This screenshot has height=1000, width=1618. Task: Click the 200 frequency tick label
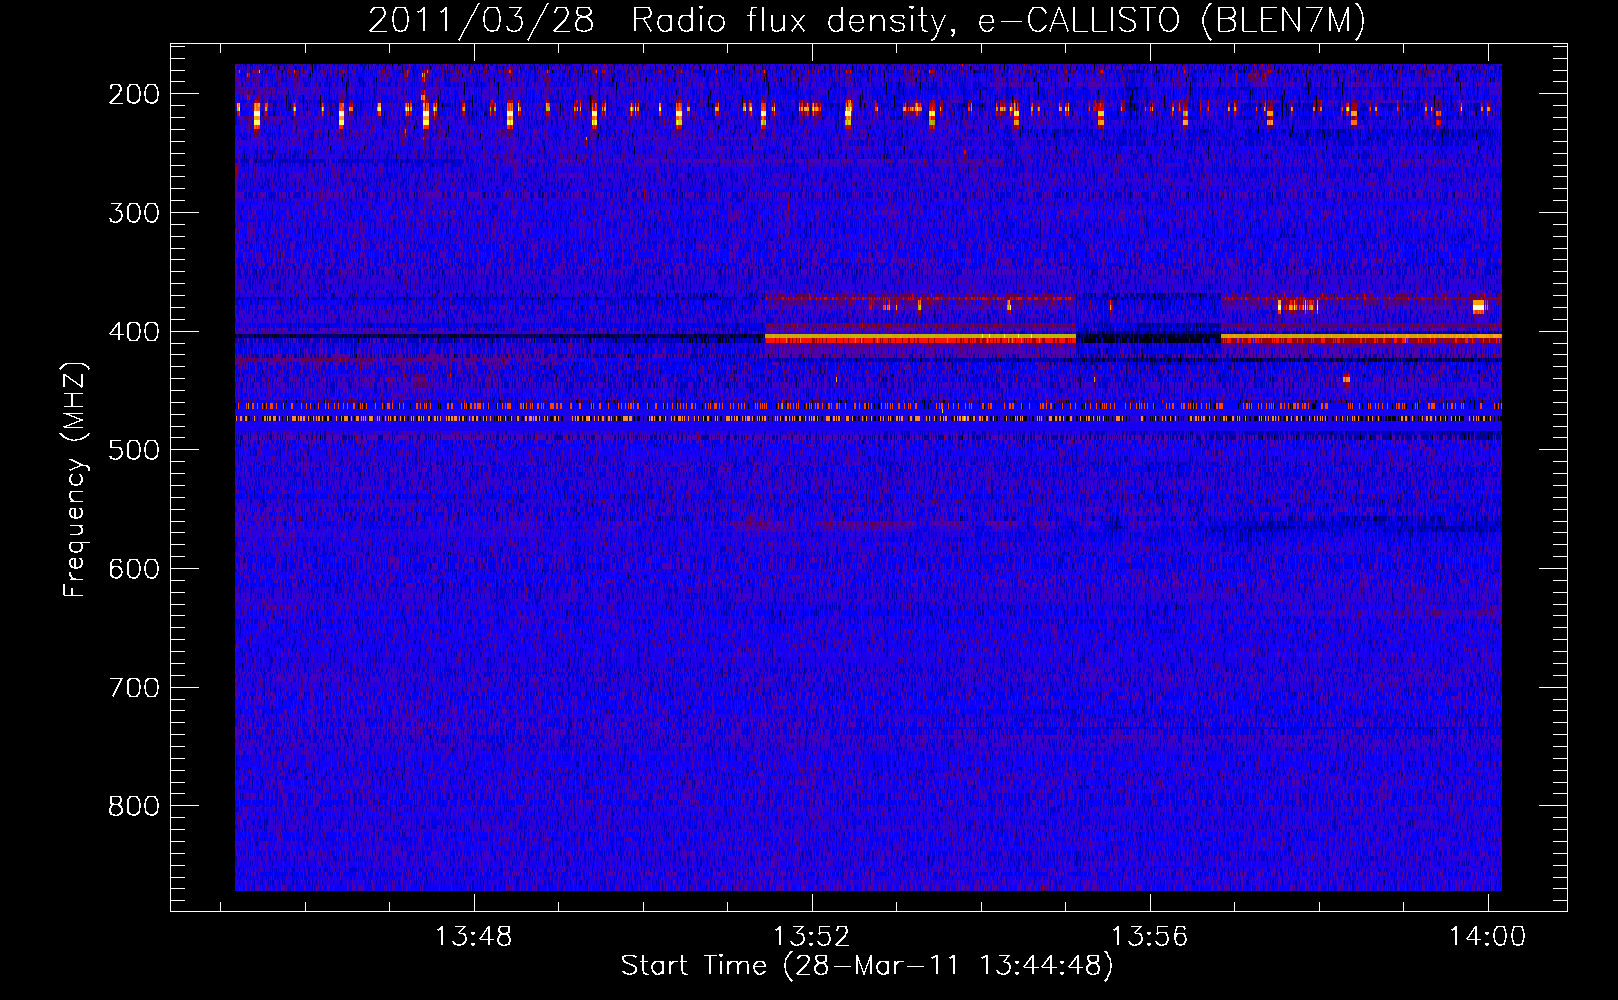(134, 94)
